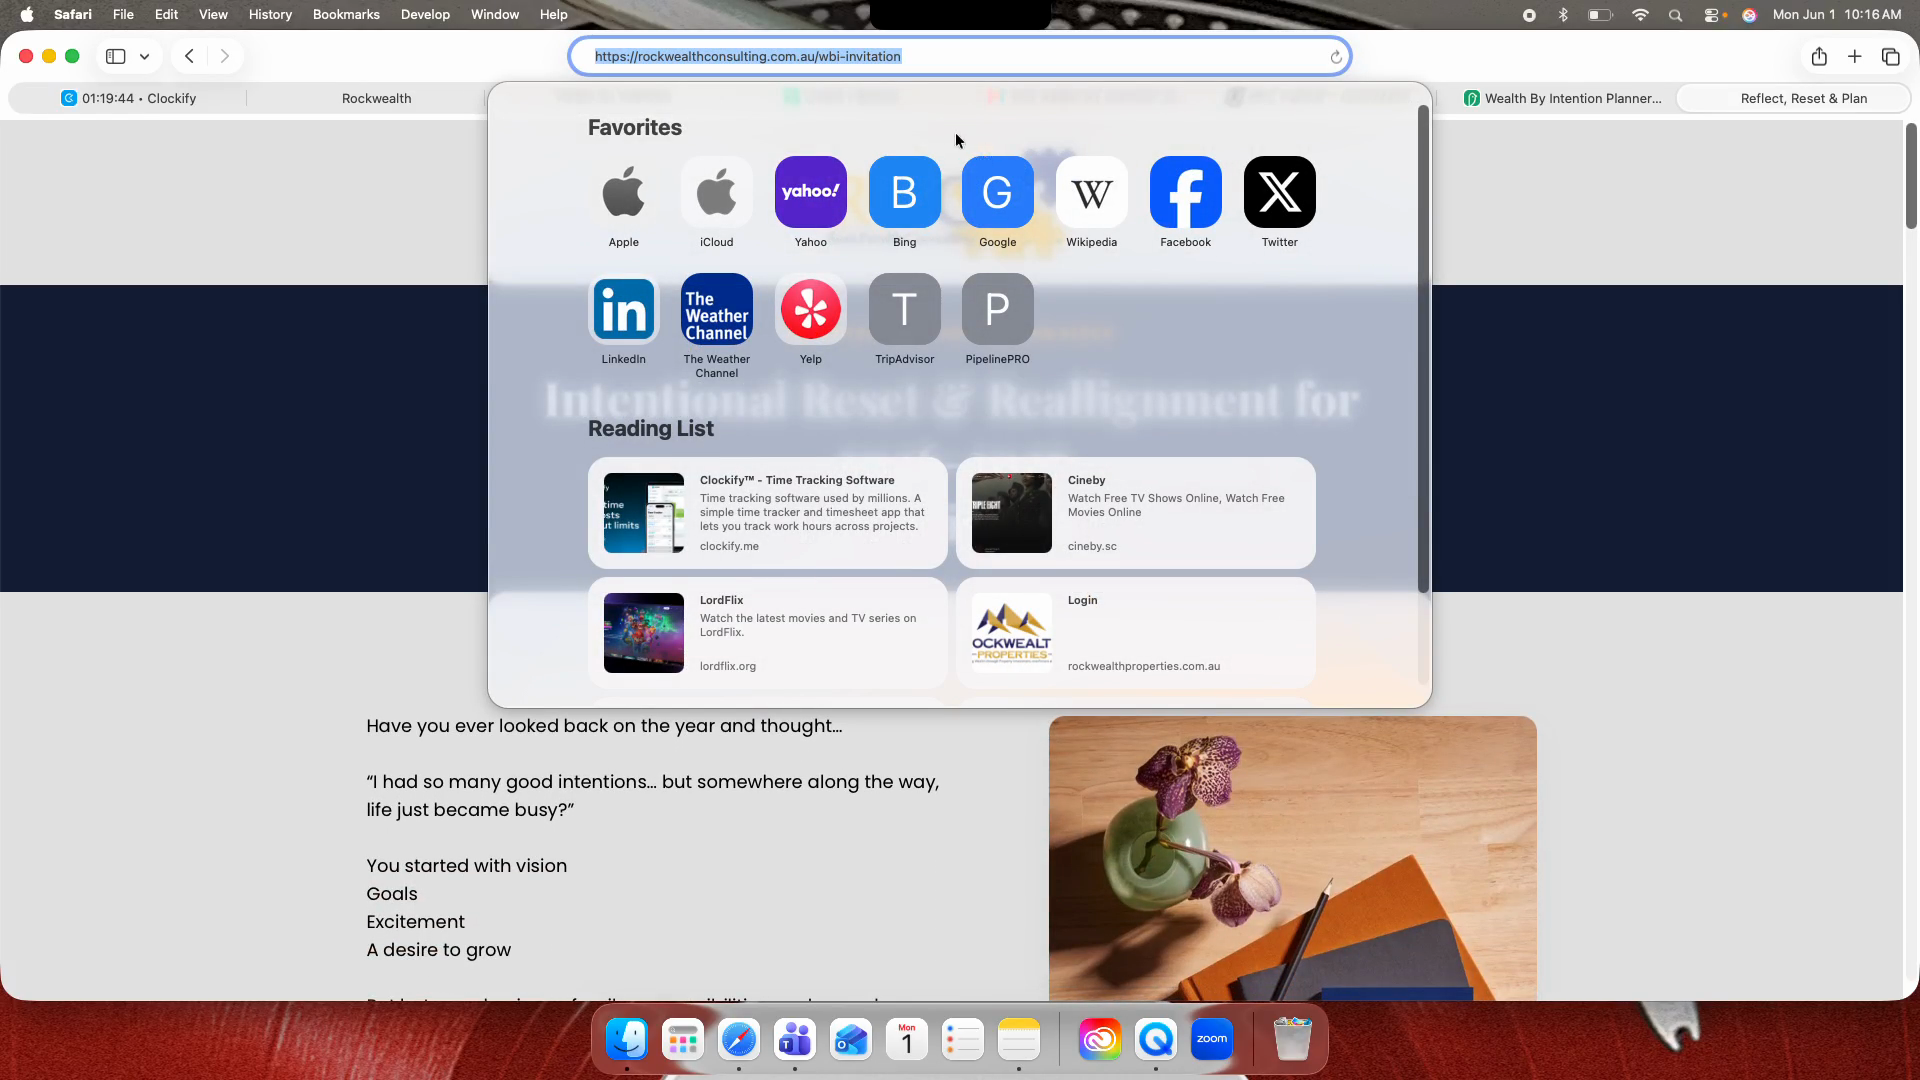The height and width of the screenshot is (1080, 1920).
Task: Click the screen recording menu bar icon
Action: point(1529,15)
